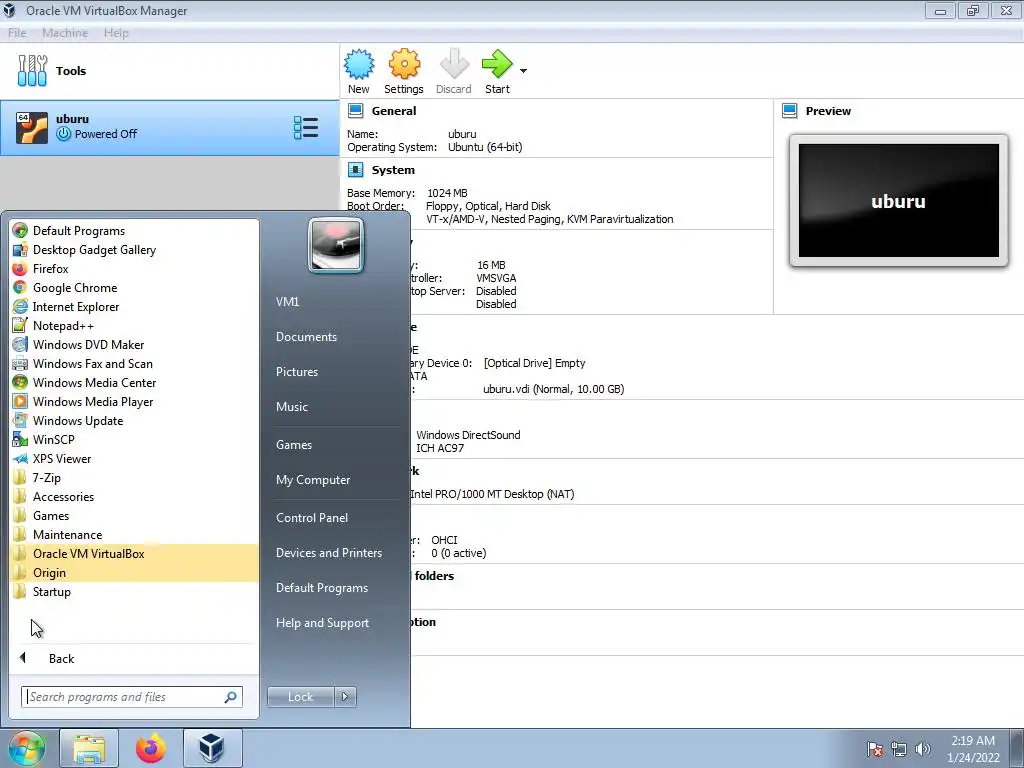Launch Firefox from the Start menu list
This screenshot has height=768, width=1024.
pos(135,268)
